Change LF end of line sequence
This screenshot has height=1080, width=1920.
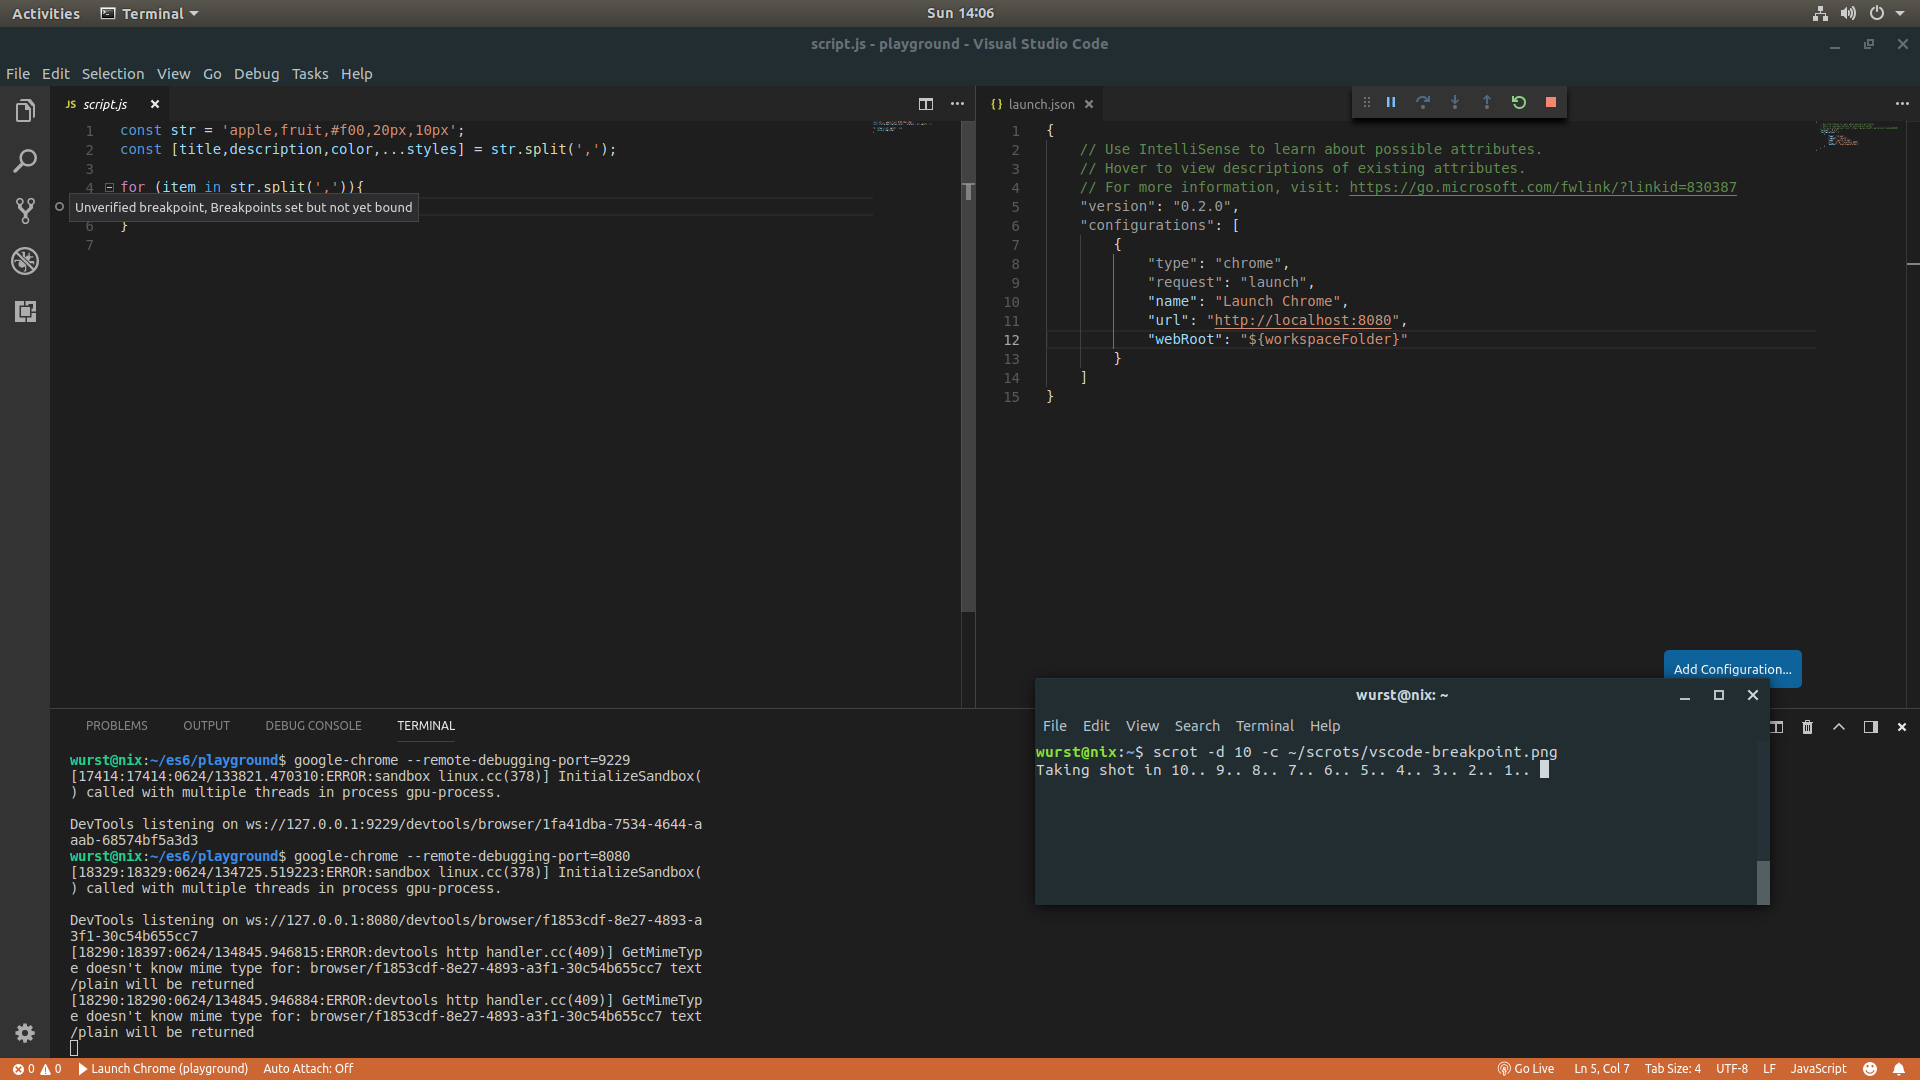pyautogui.click(x=1769, y=1069)
